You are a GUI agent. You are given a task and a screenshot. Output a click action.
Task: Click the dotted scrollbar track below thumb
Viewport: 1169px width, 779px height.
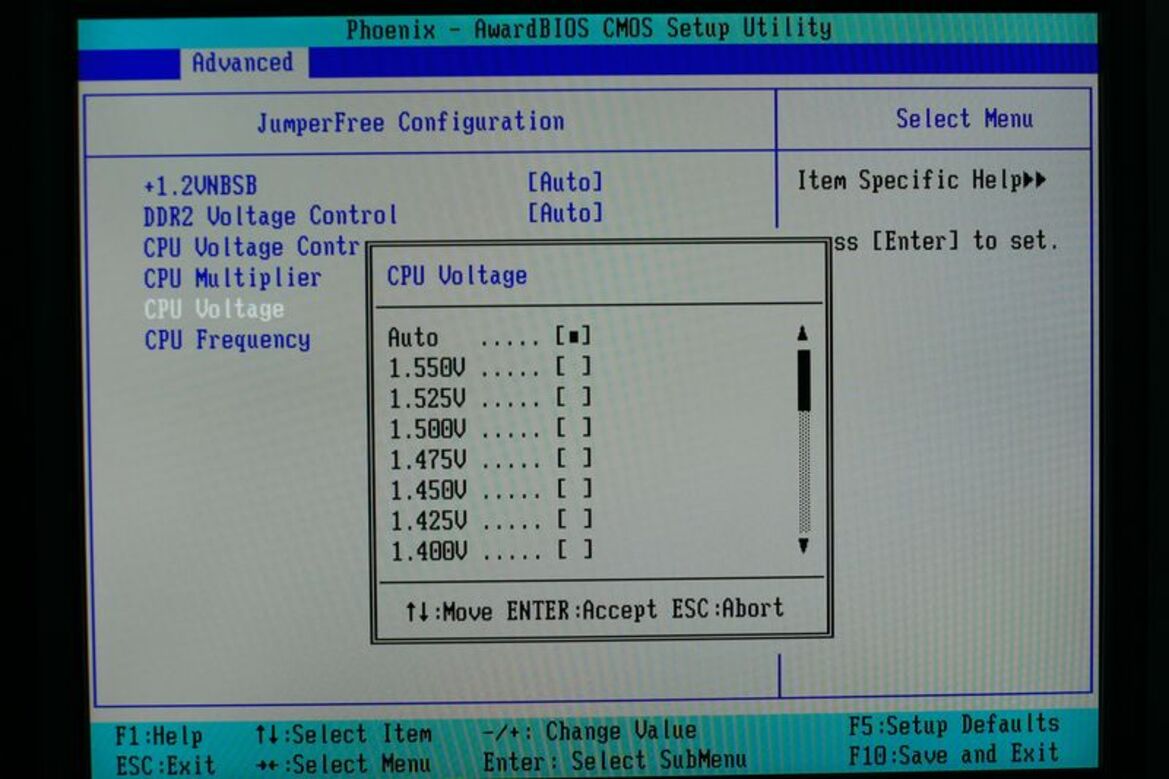[x=804, y=472]
